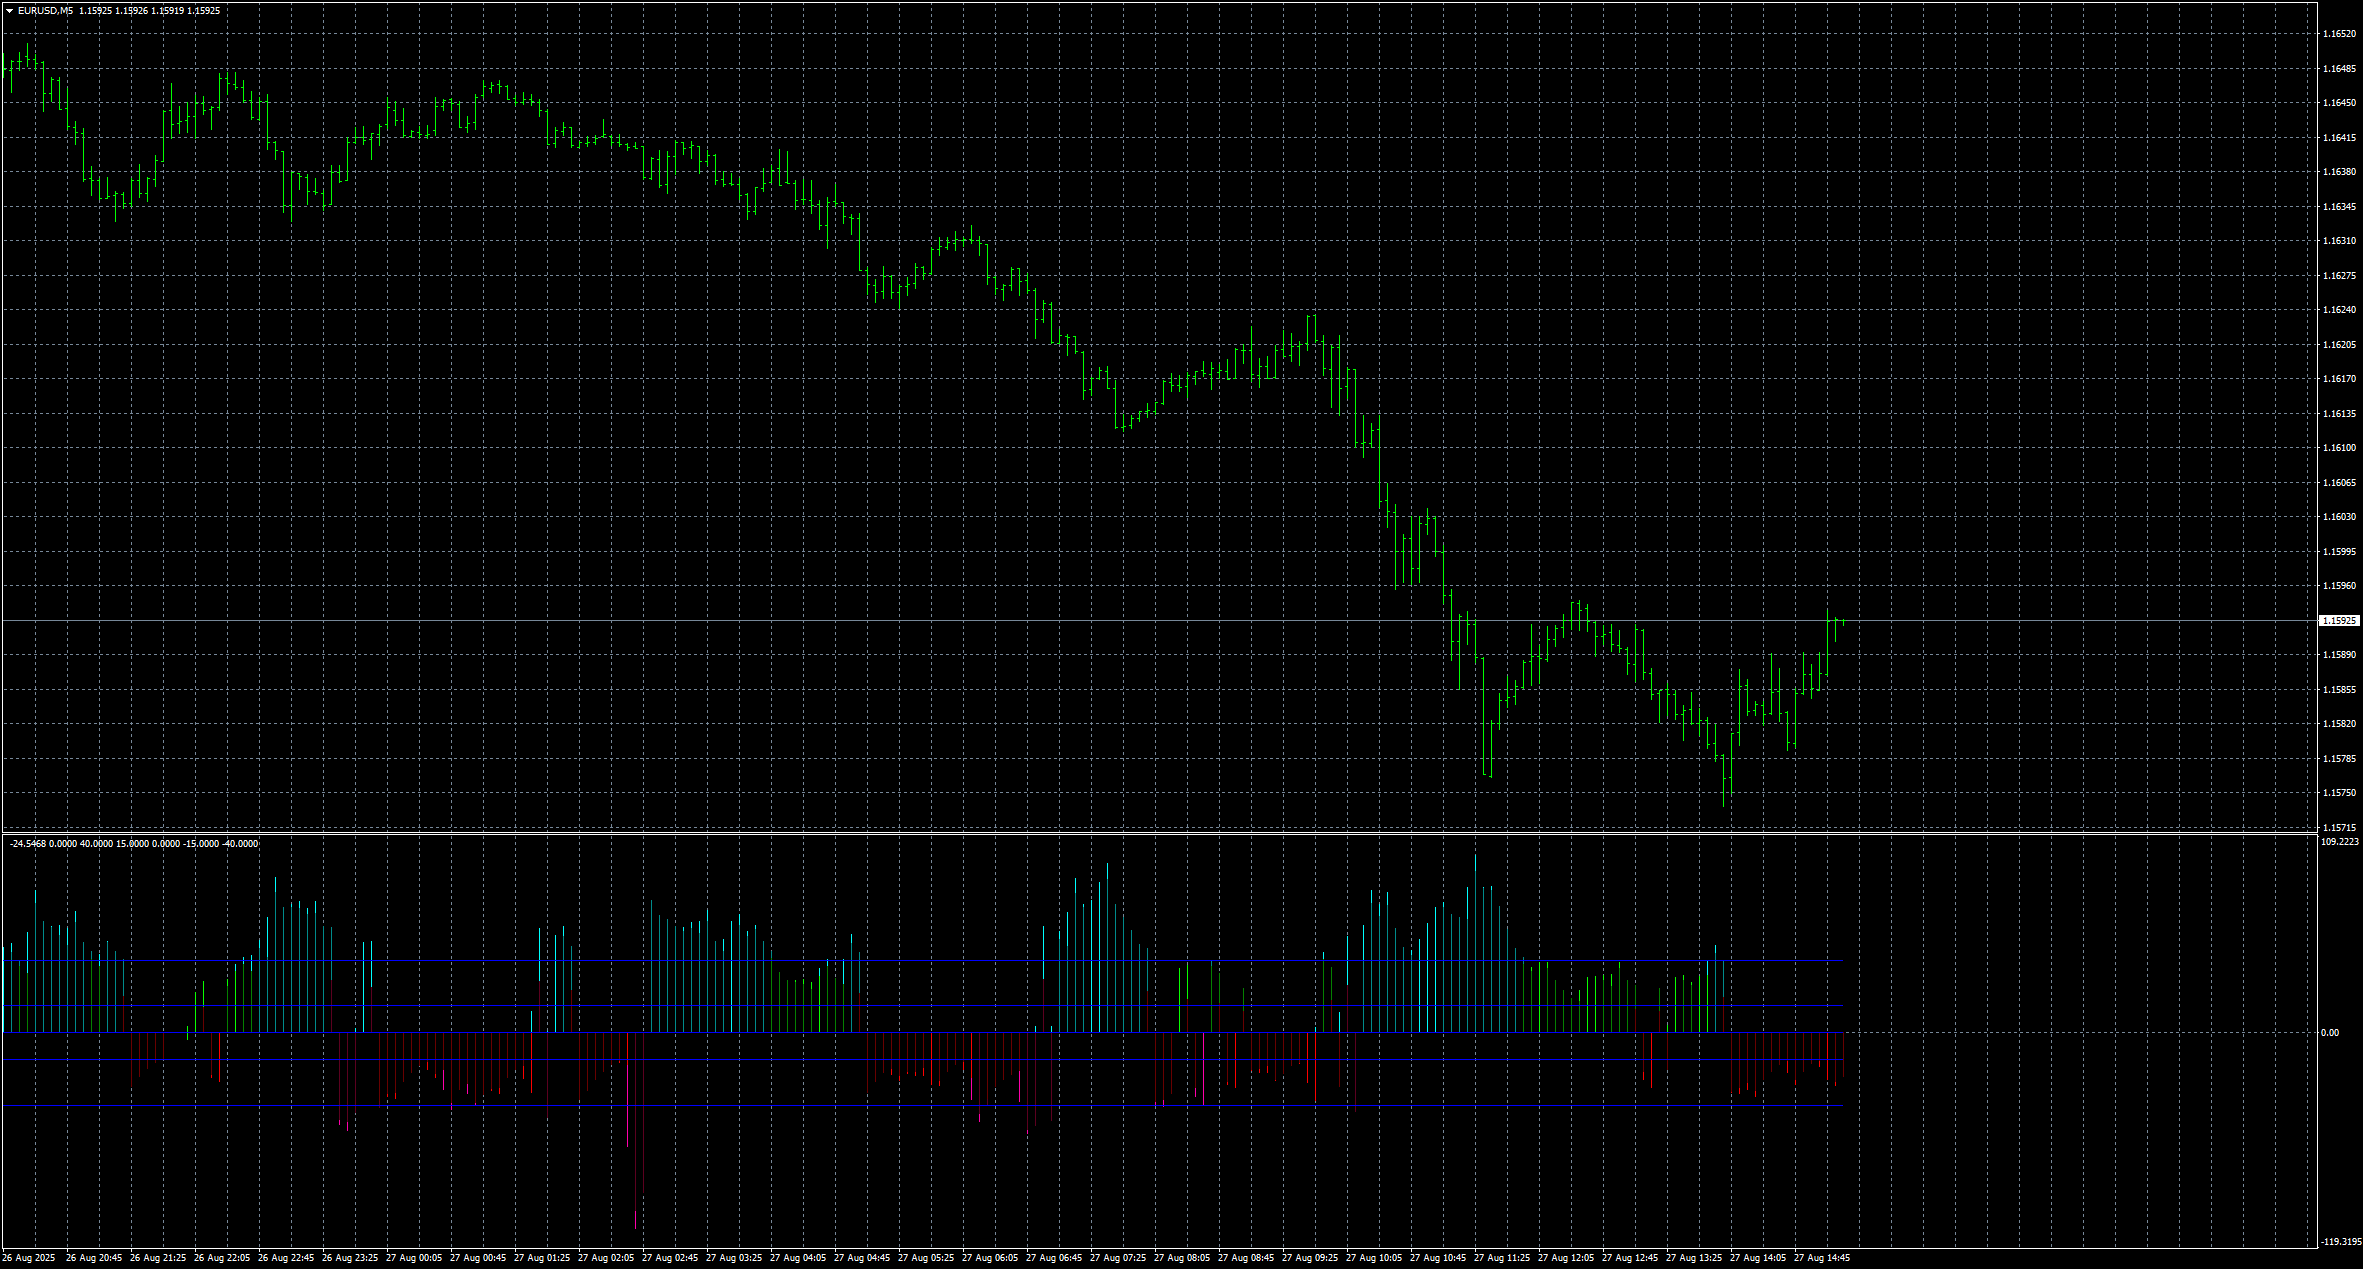Click the 27 Aug 14:45 time label

tap(1822, 1258)
